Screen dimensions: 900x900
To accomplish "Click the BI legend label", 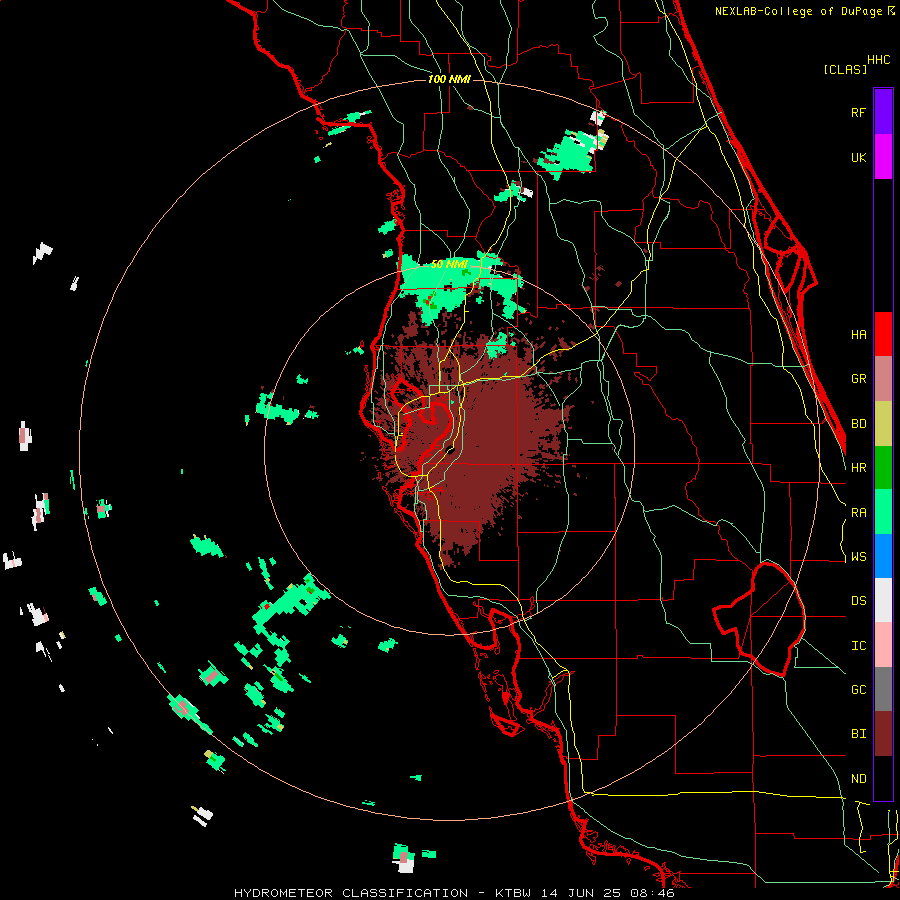I will tap(858, 734).
